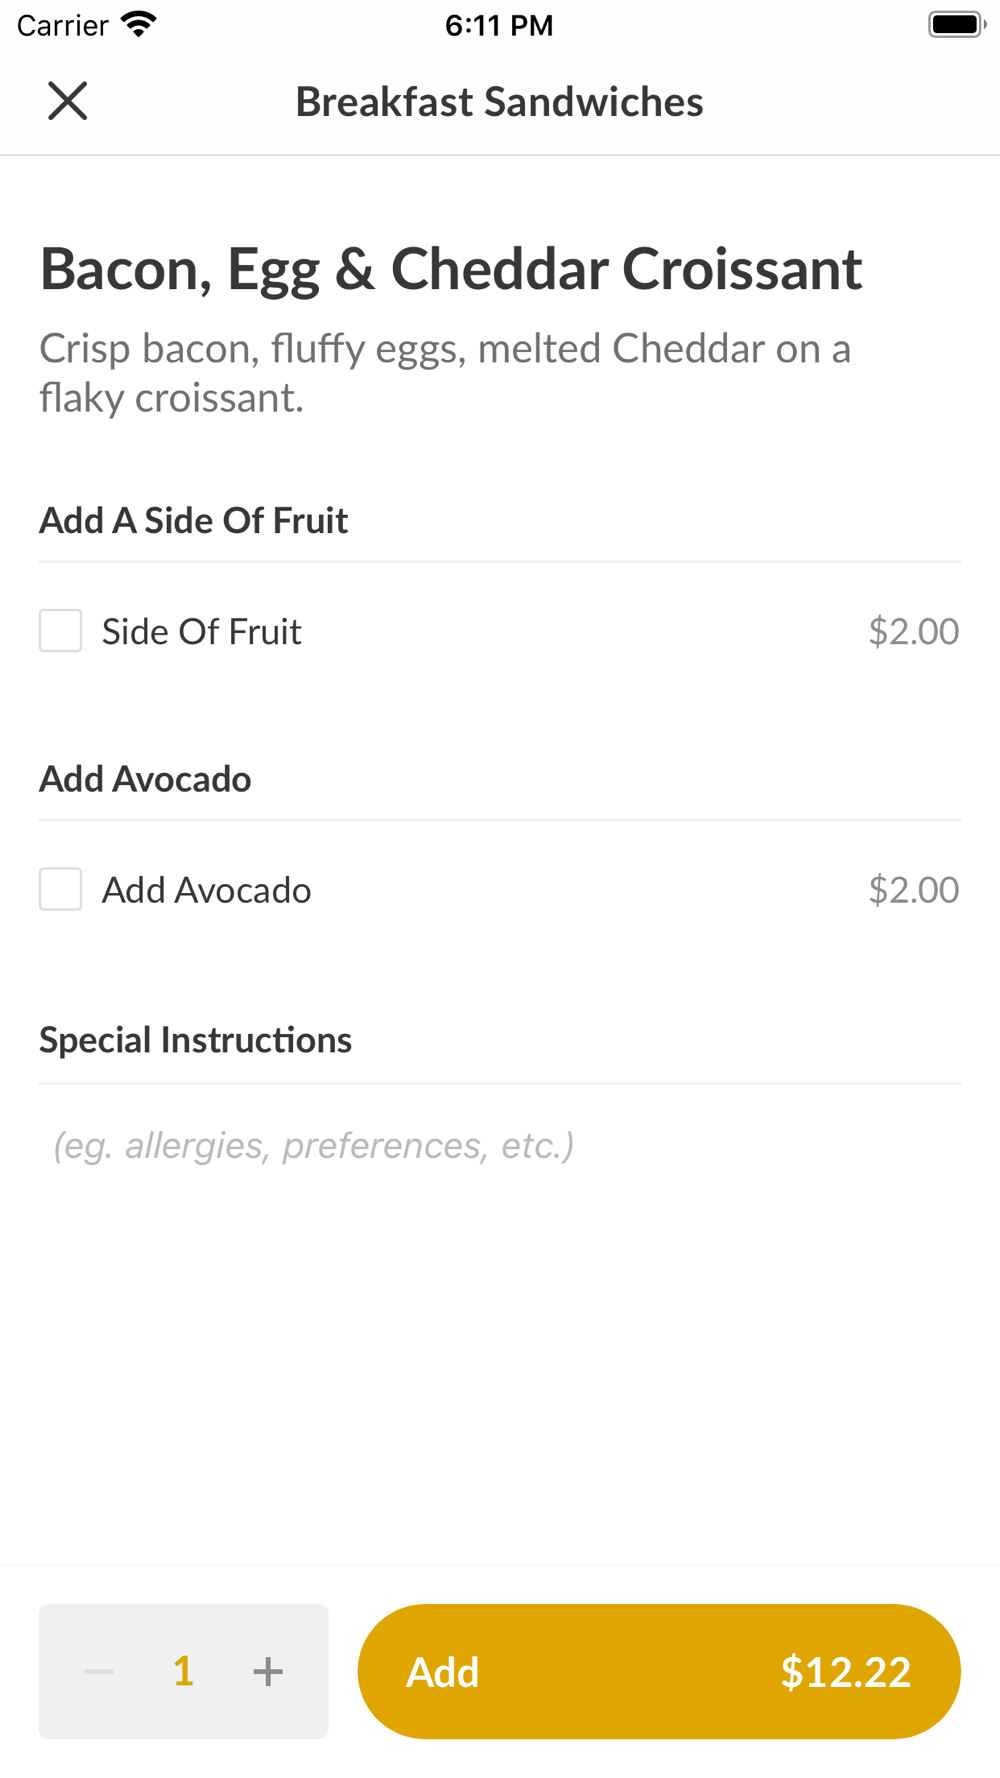1000x1778 pixels.
Task: Tap the Add A Side Of Fruit heading
Action: (193, 521)
